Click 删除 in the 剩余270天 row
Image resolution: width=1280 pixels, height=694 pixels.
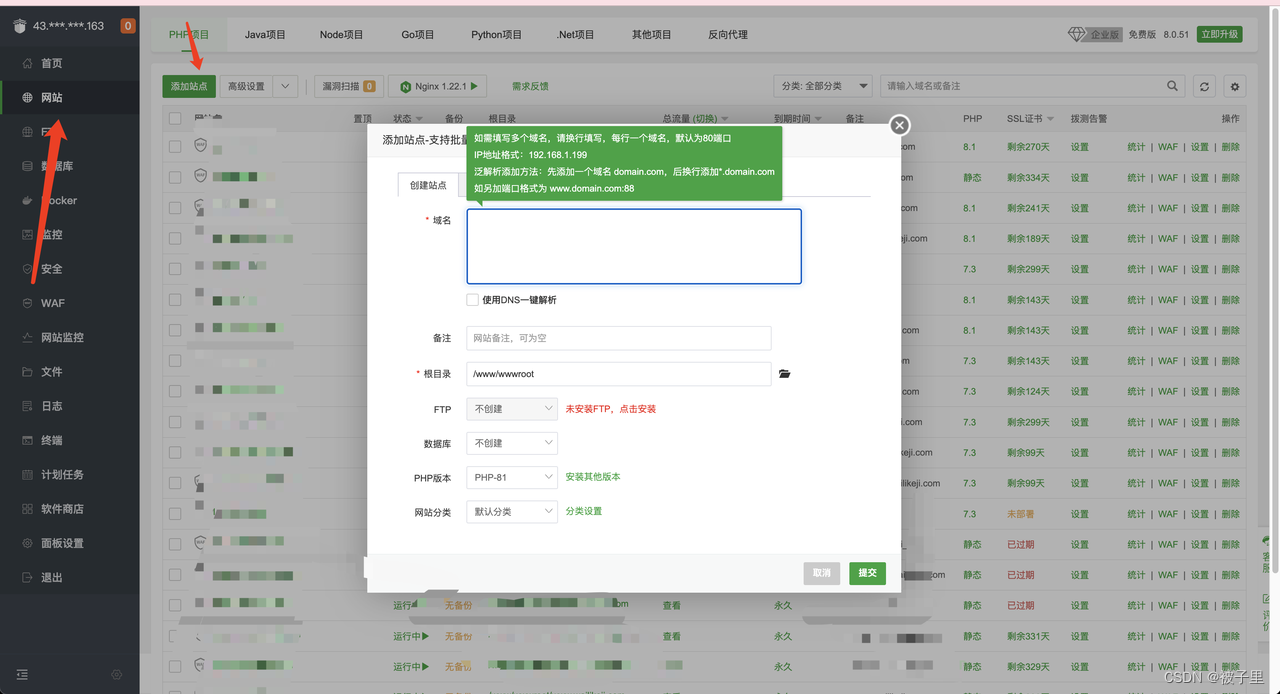tap(1230, 147)
